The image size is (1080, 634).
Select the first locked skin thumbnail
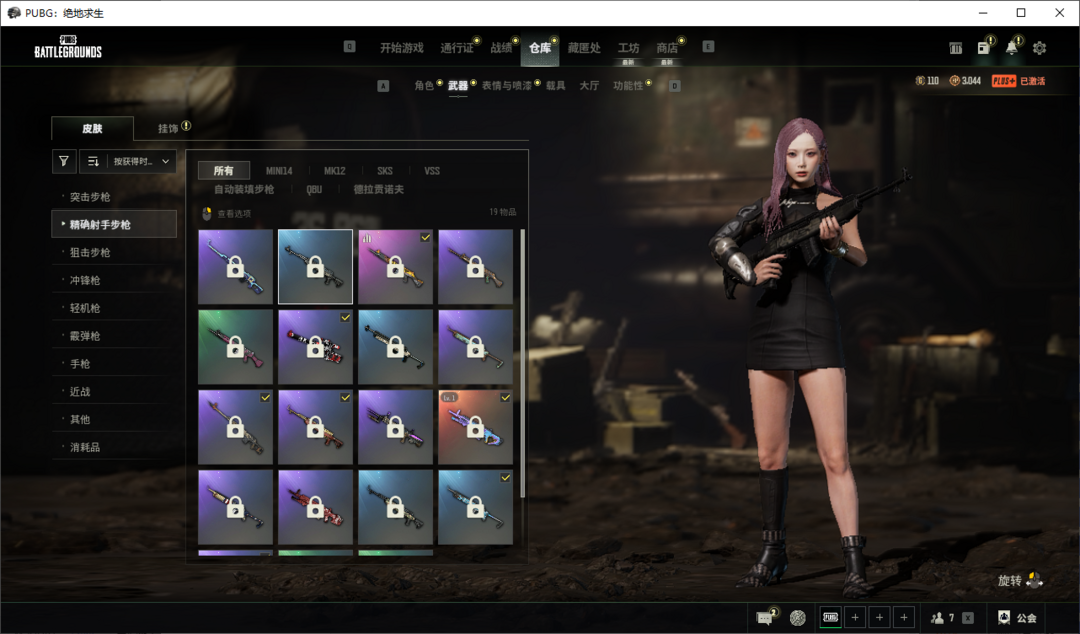235,267
